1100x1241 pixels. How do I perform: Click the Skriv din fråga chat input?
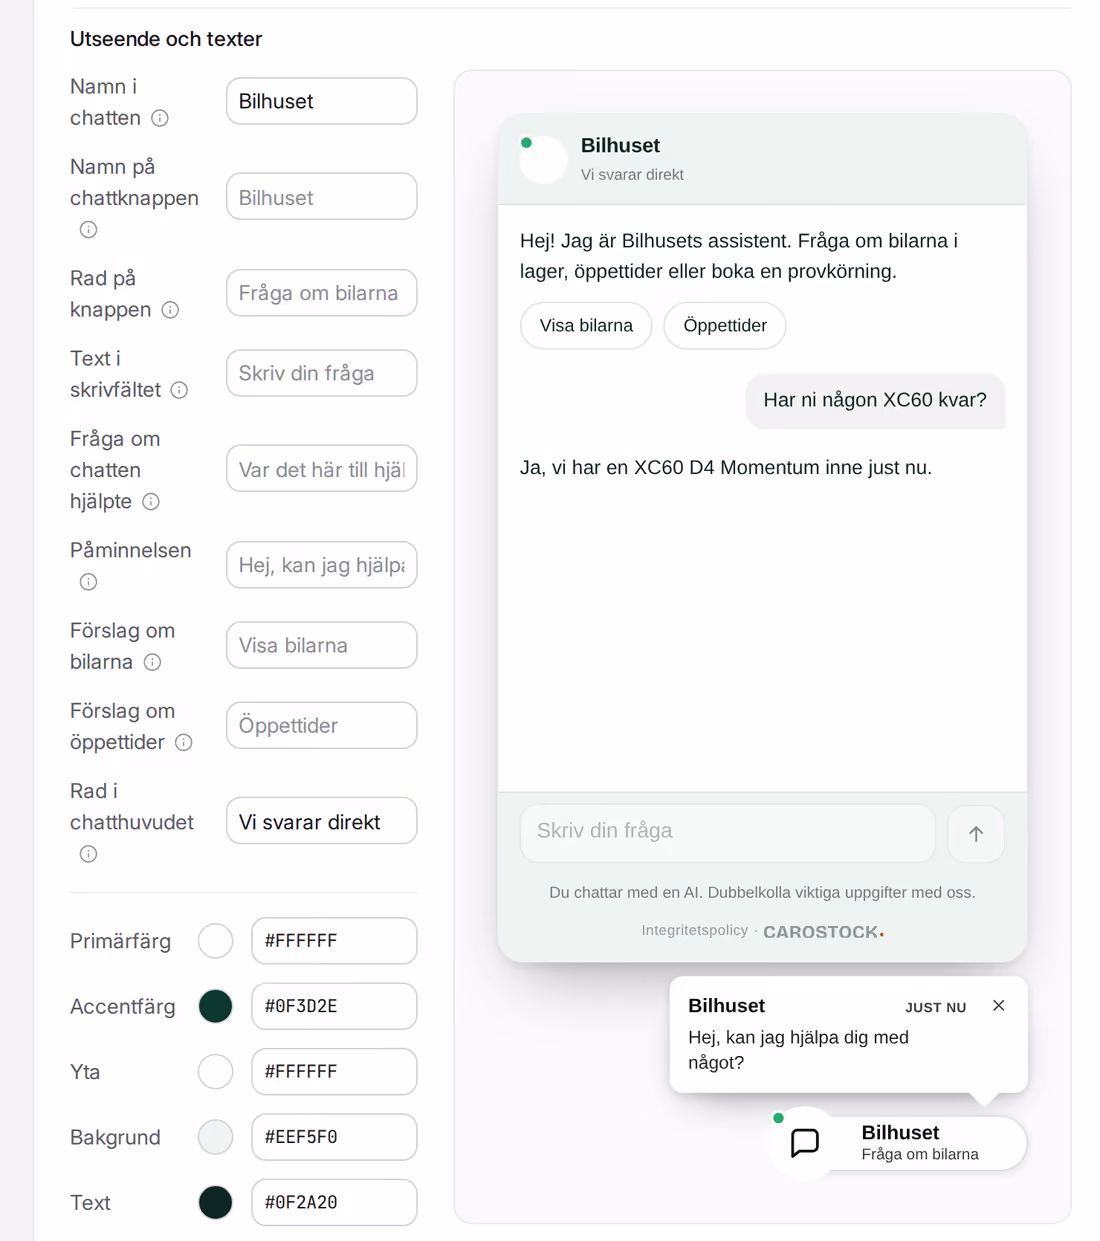coord(728,833)
